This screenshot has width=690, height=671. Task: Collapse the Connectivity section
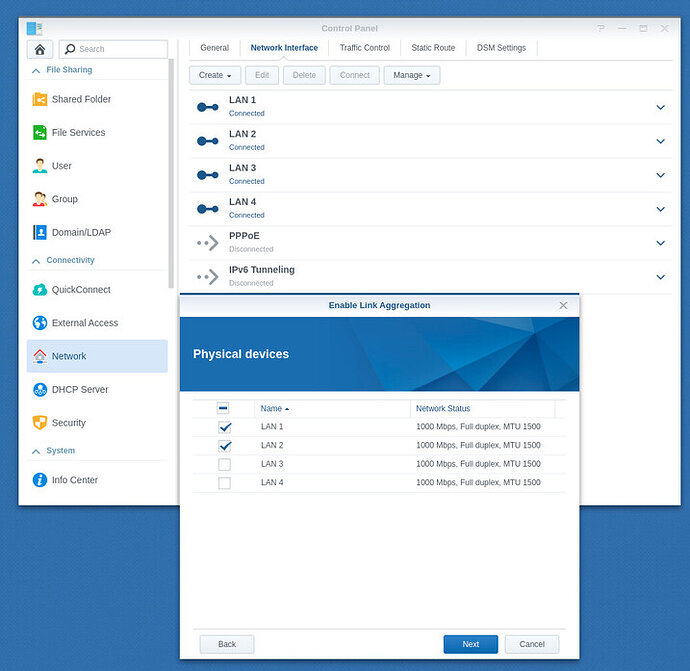[x=37, y=261]
